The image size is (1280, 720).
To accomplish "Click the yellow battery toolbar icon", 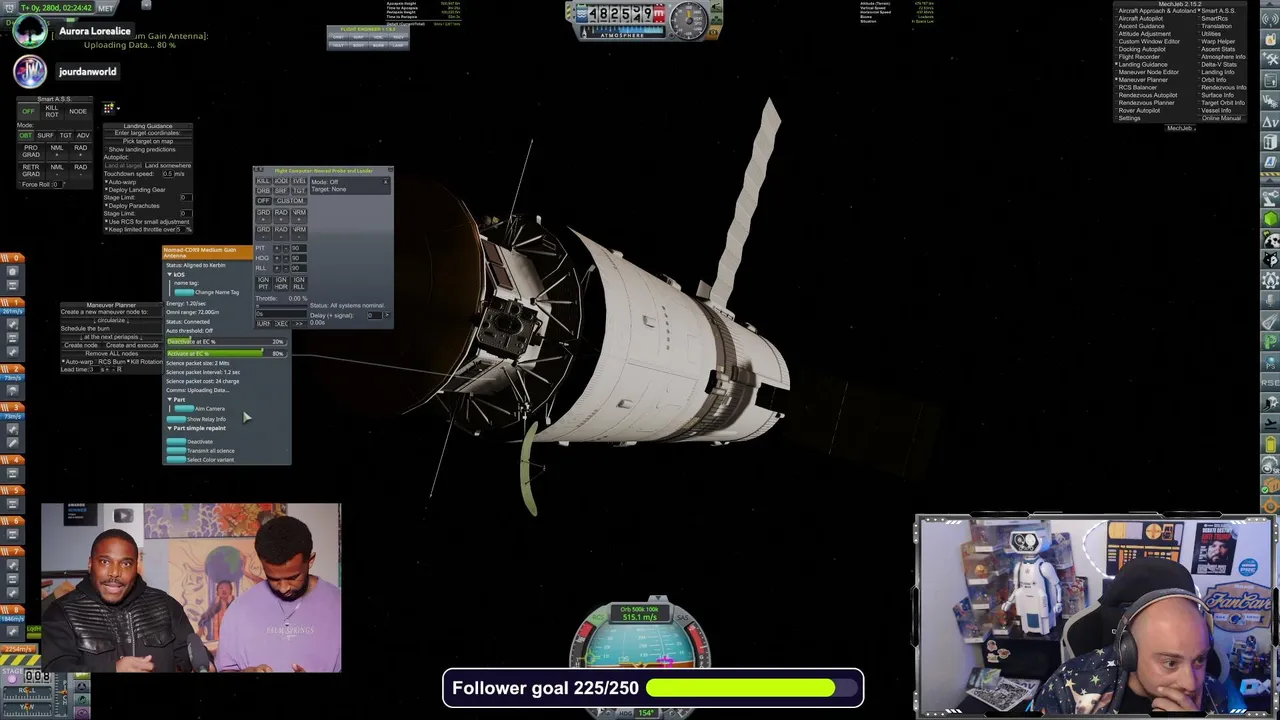I will pyautogui.click(x=1270, y=444).
